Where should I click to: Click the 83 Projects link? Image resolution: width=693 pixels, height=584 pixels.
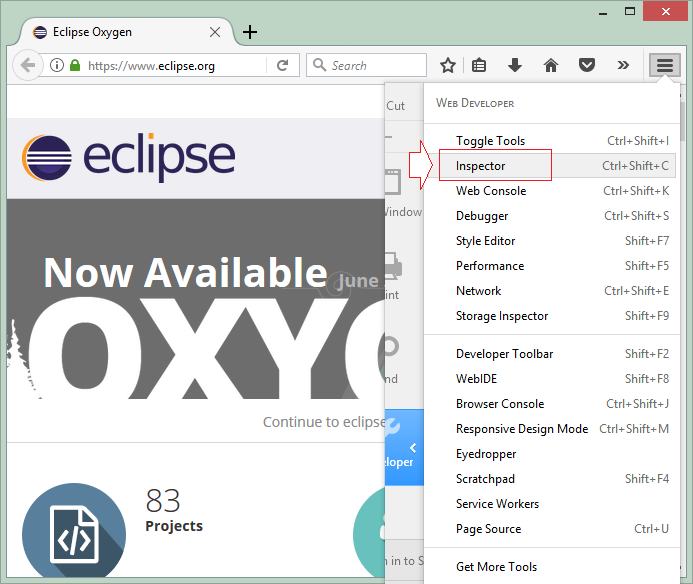click(x=174, y=510)
